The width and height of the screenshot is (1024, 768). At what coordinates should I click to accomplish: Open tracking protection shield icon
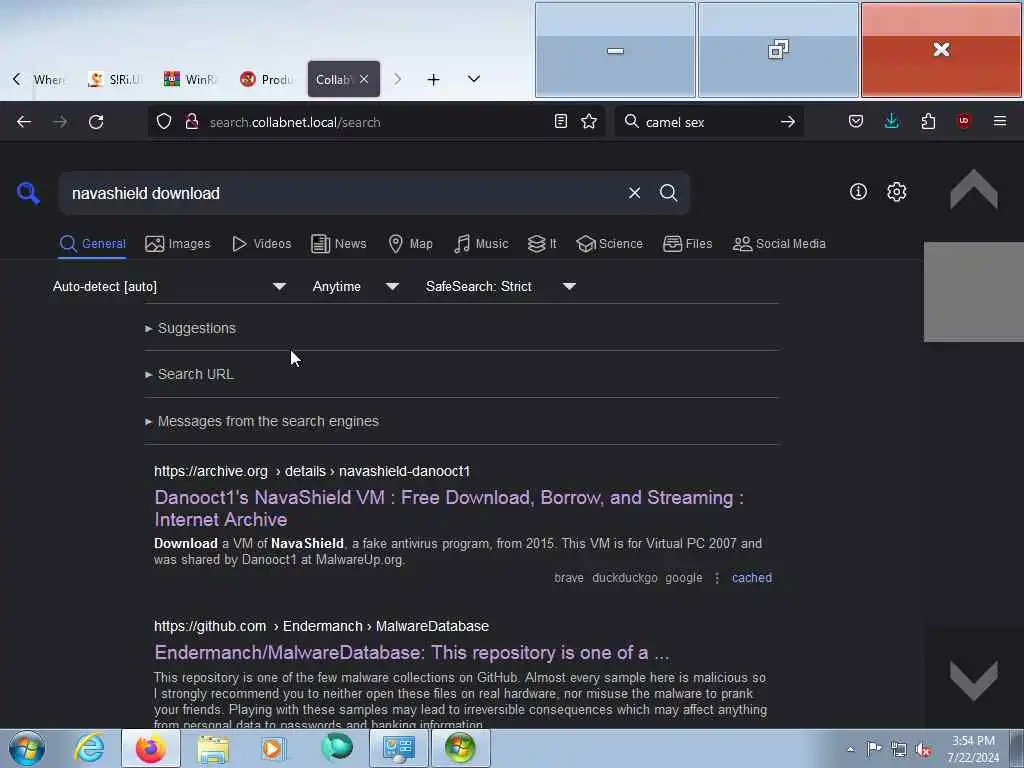164,121
